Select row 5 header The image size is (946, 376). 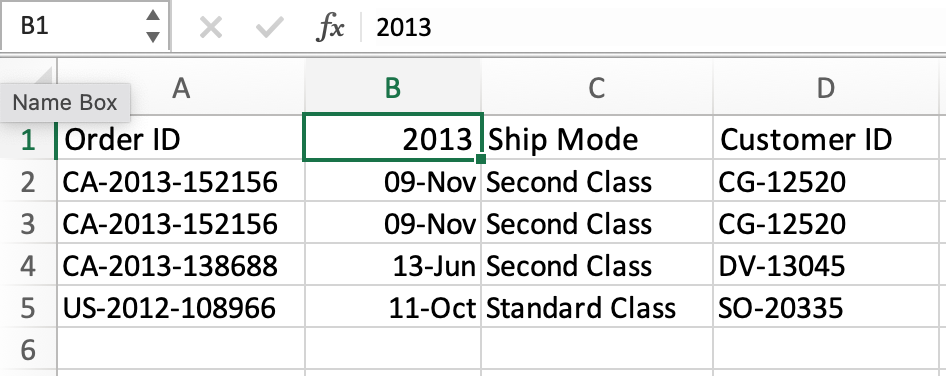point(28,308)
